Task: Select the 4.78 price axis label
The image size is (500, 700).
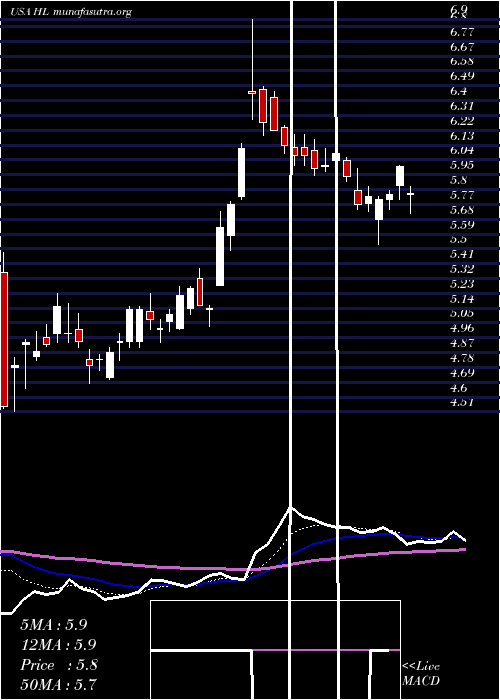Action: click(x=462, y=358)
